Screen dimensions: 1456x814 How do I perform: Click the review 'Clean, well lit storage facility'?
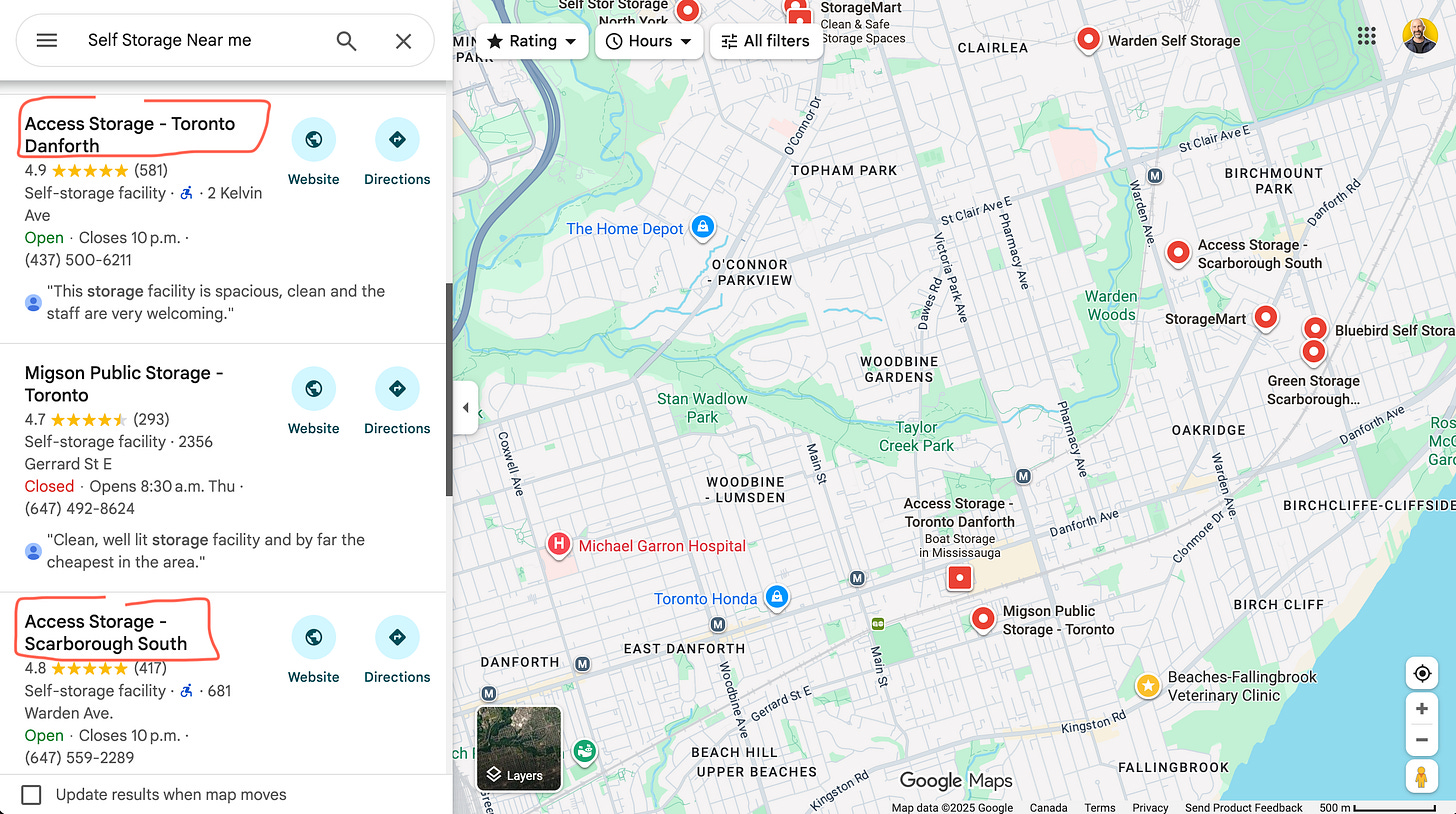pyautogui.click(x=206, y=551)
